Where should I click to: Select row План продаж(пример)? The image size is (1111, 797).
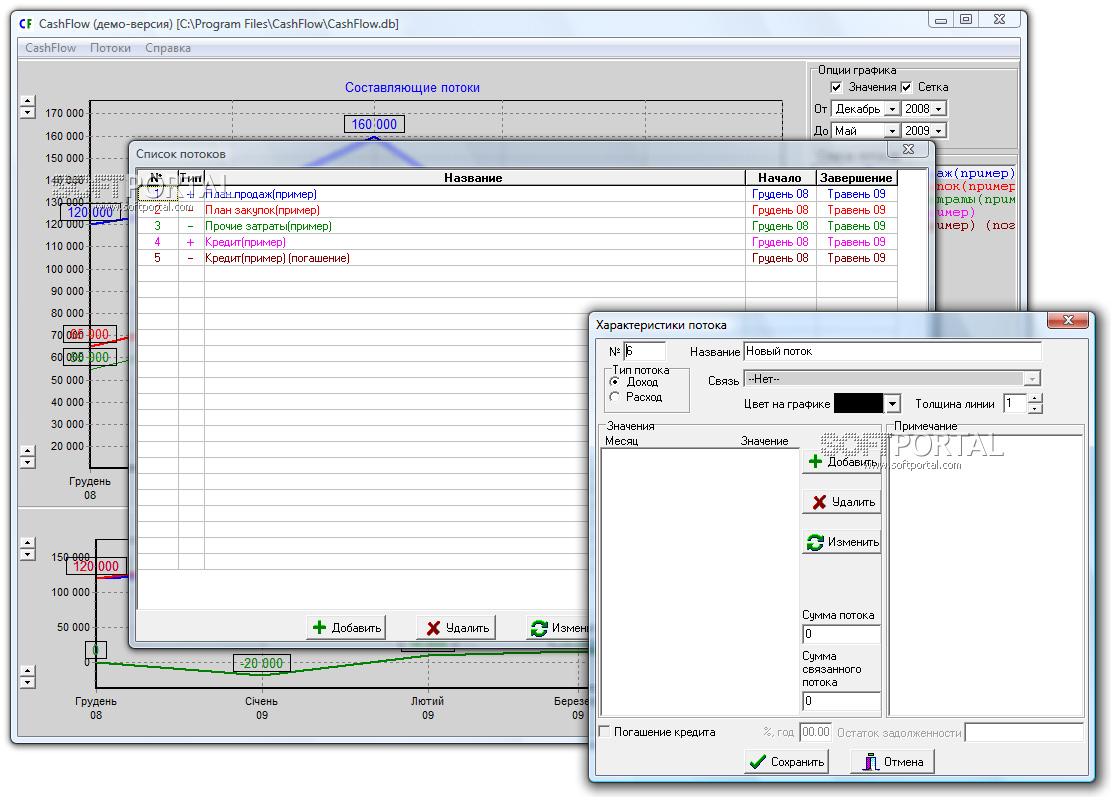(517, 194)
